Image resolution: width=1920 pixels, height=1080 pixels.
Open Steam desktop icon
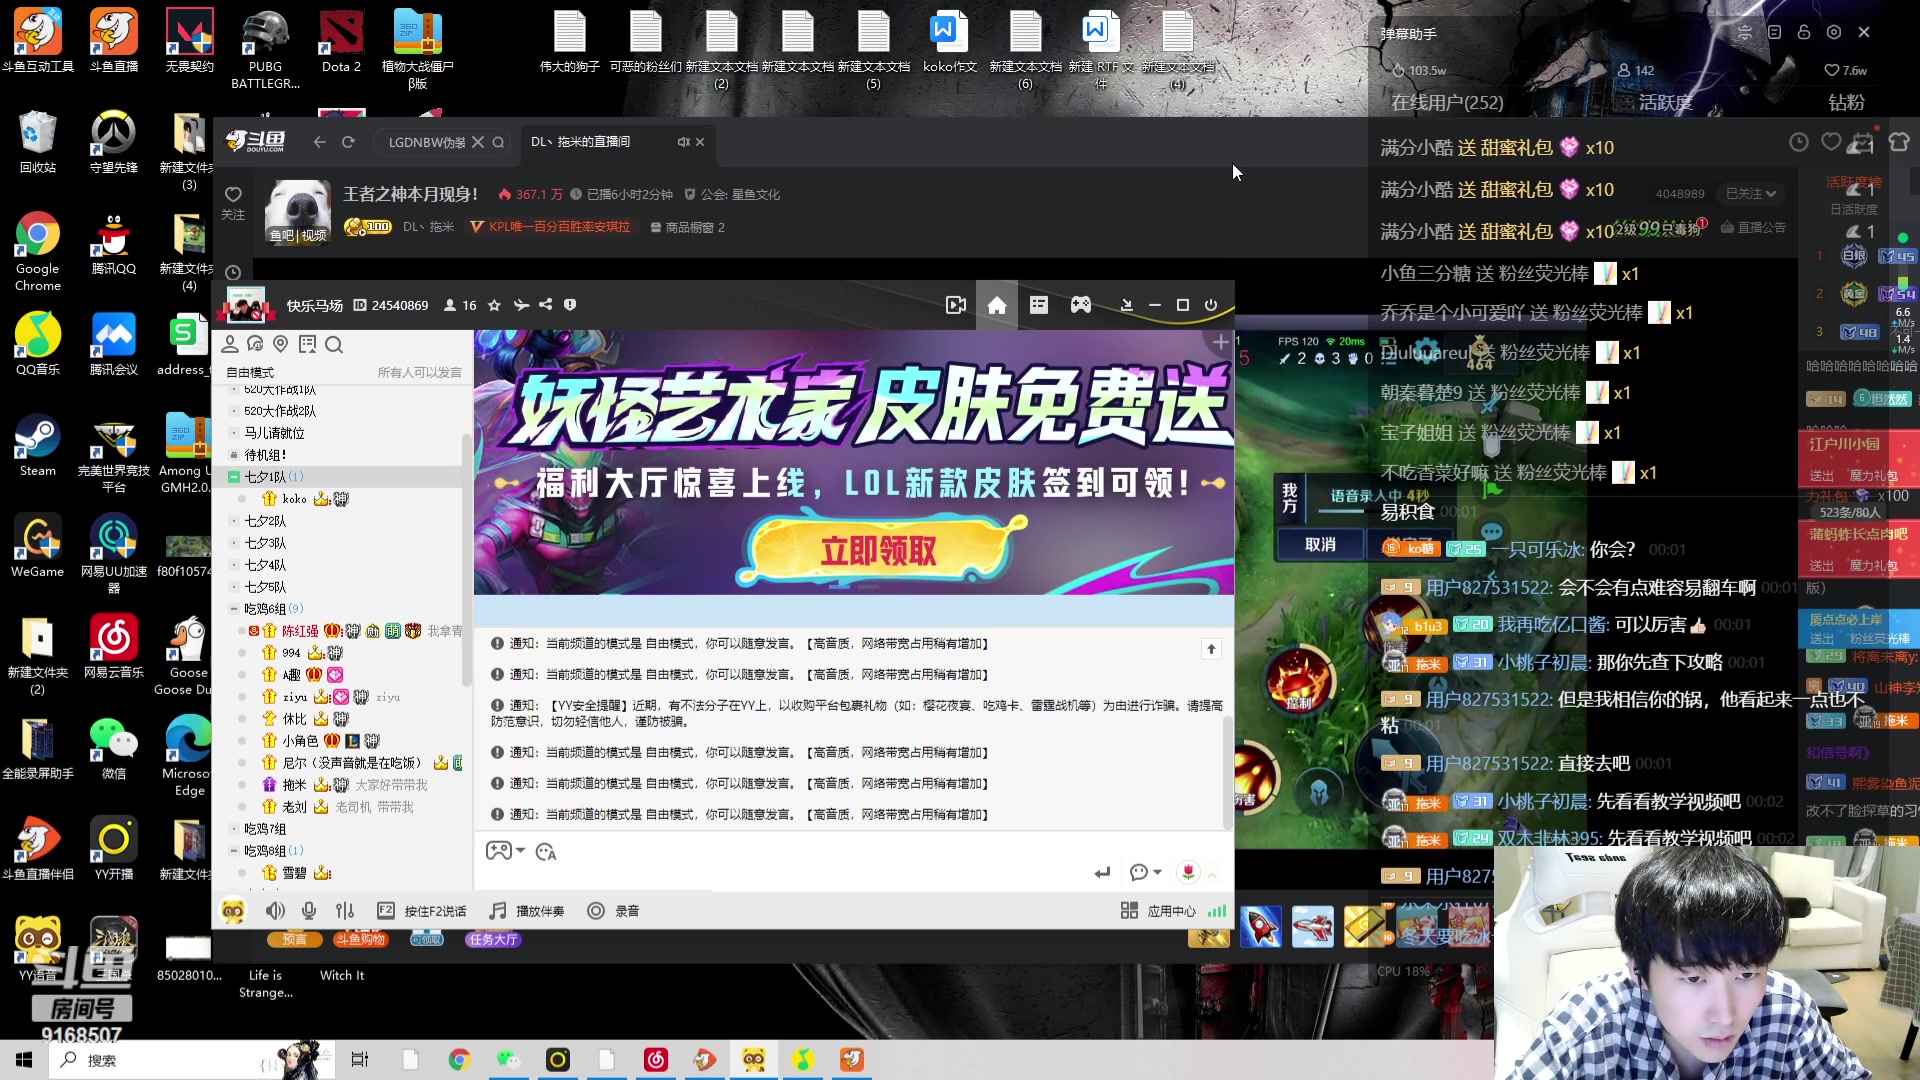[x=38, y=447]
